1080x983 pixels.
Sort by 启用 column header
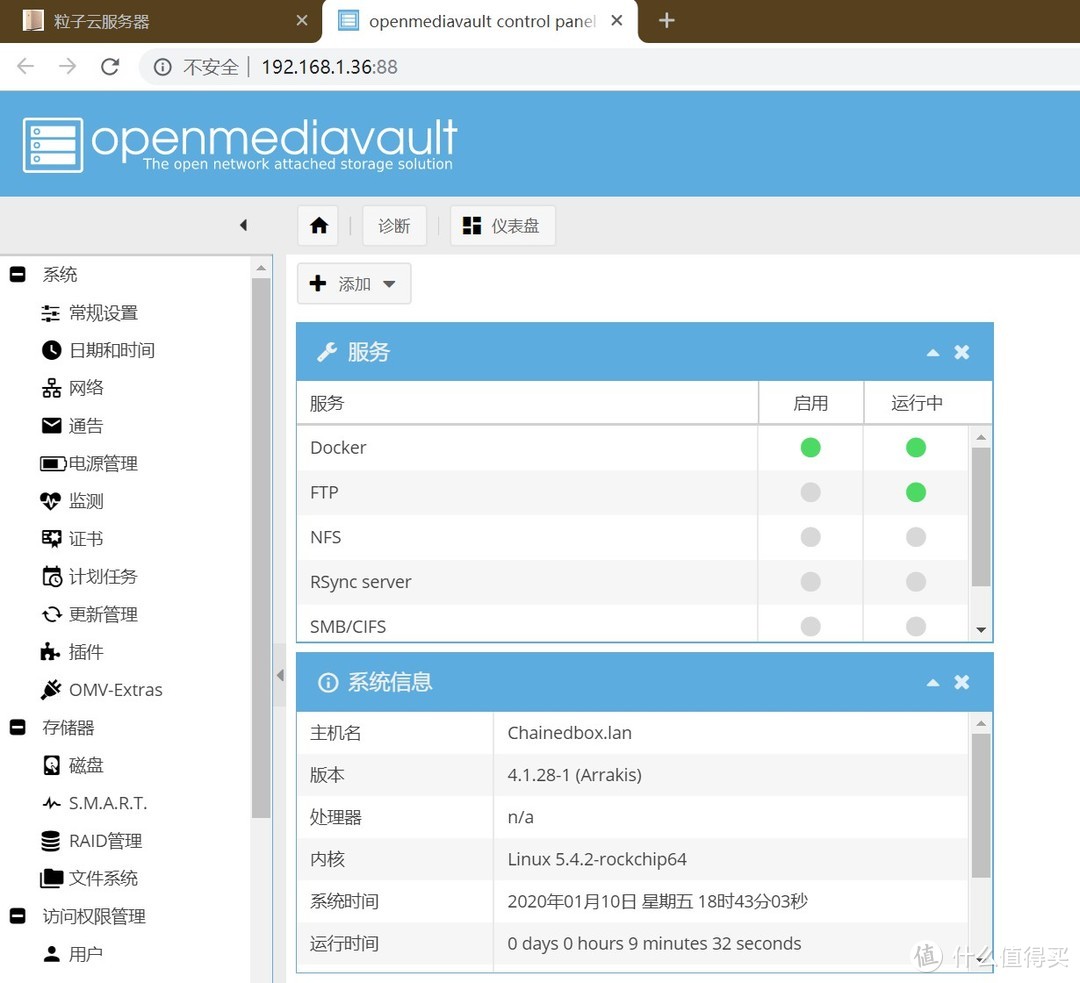(811, 403)
